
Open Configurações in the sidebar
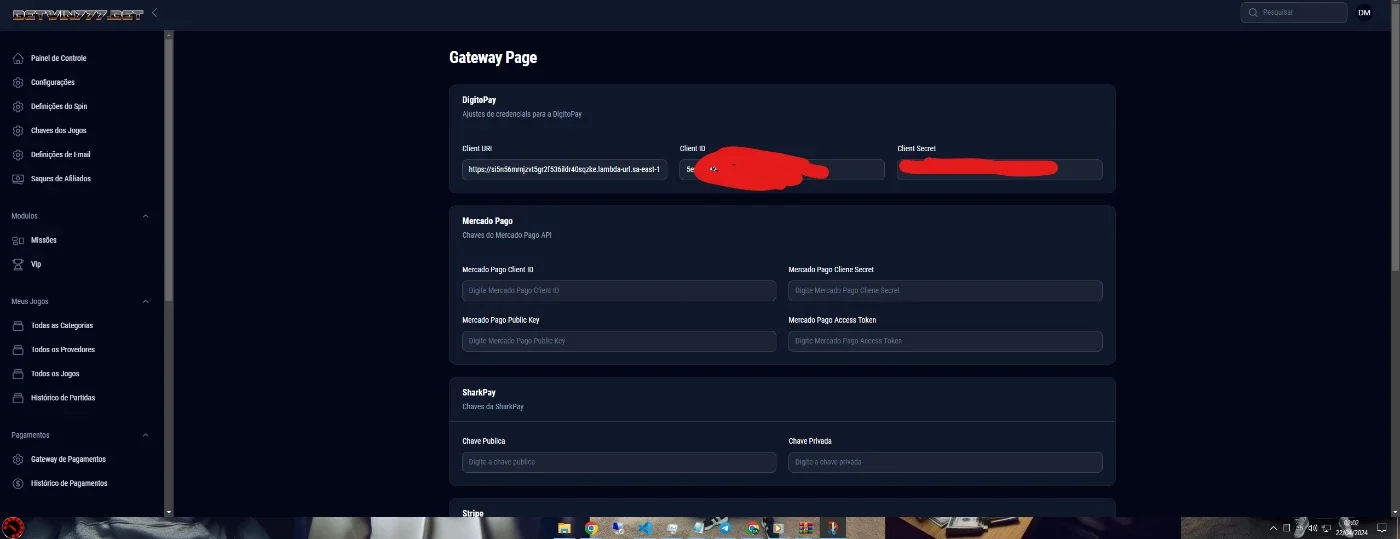[52, 82]
